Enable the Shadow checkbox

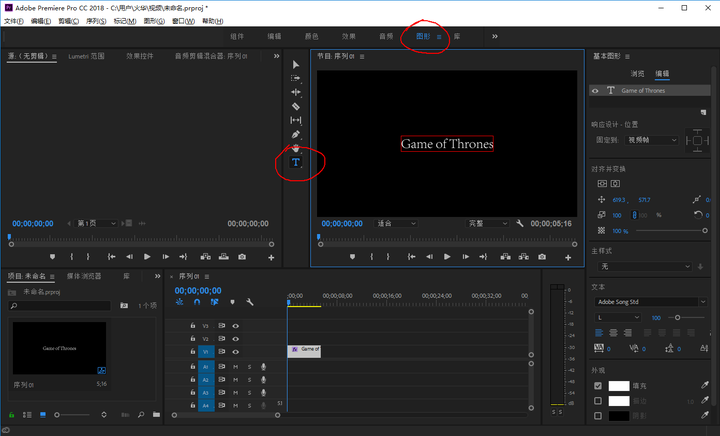pos(598,415)
